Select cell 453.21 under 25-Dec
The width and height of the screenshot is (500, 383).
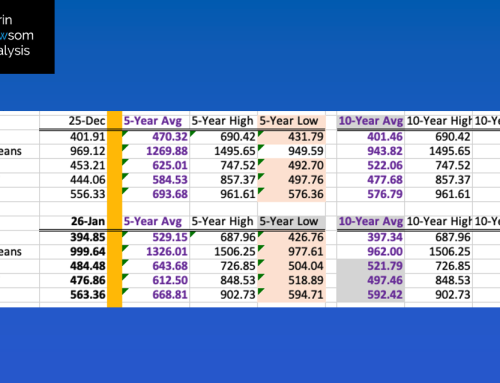click(73, 165)
